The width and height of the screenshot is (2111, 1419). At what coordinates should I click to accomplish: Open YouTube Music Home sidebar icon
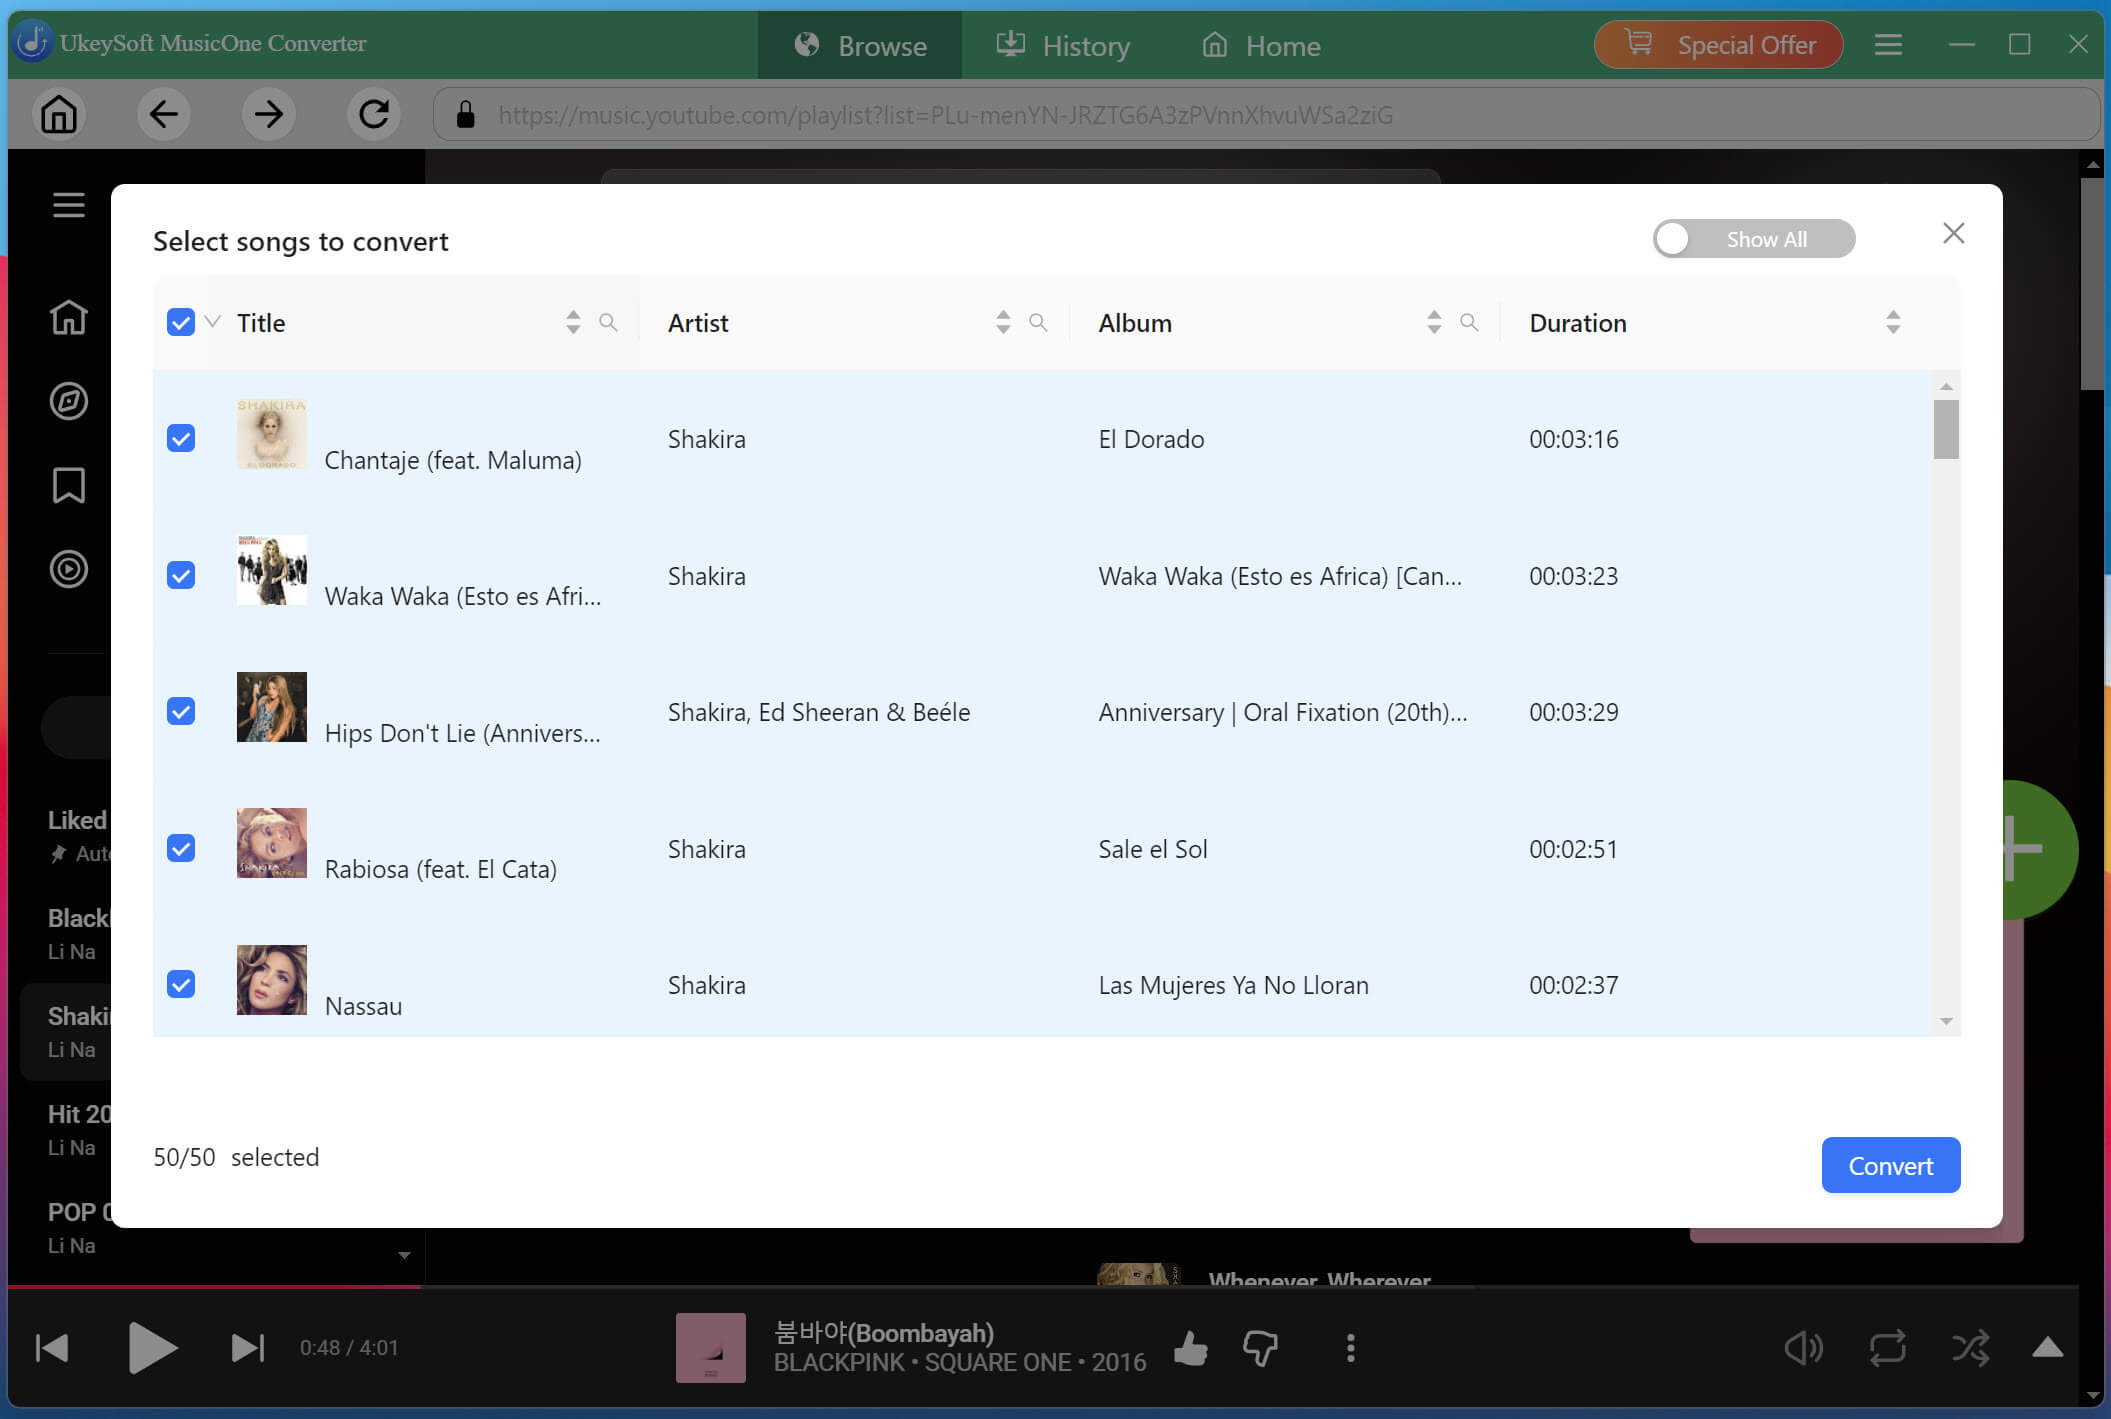[x=68, y=317]
